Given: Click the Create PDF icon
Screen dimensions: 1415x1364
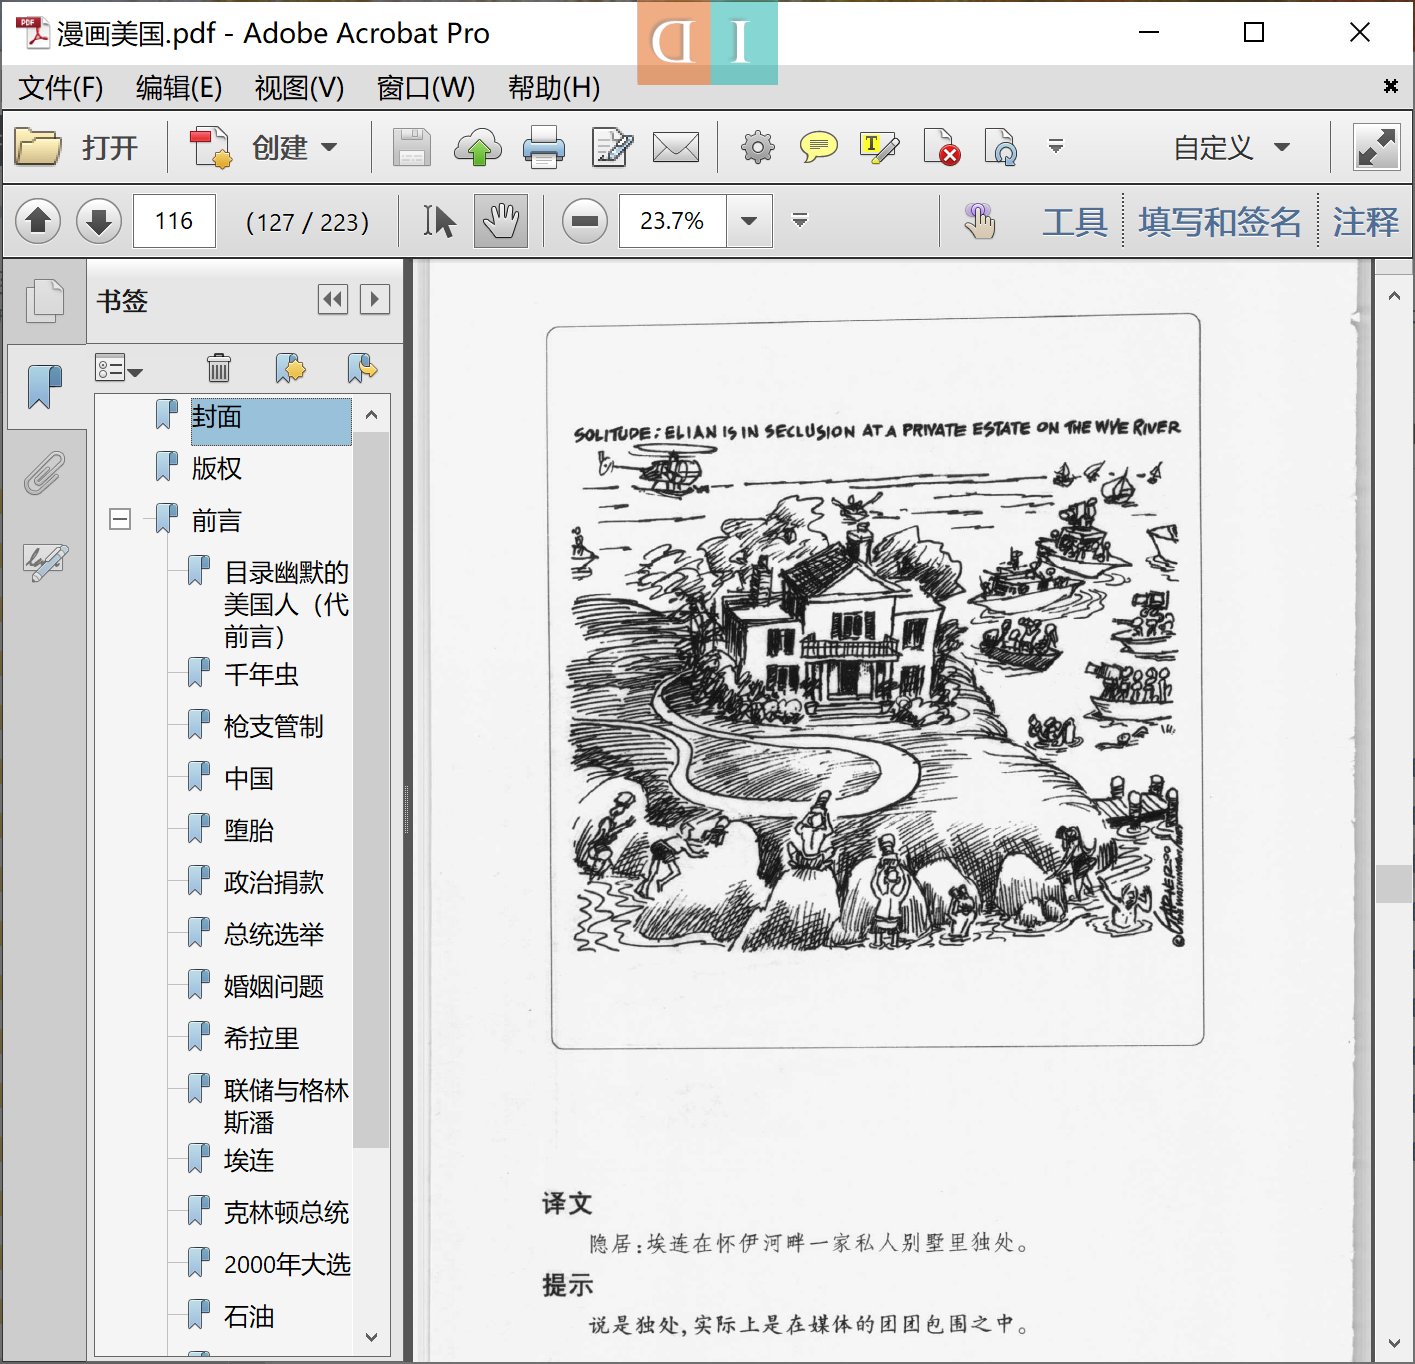Looking at the screenshot, I should (x=211, y=148).
